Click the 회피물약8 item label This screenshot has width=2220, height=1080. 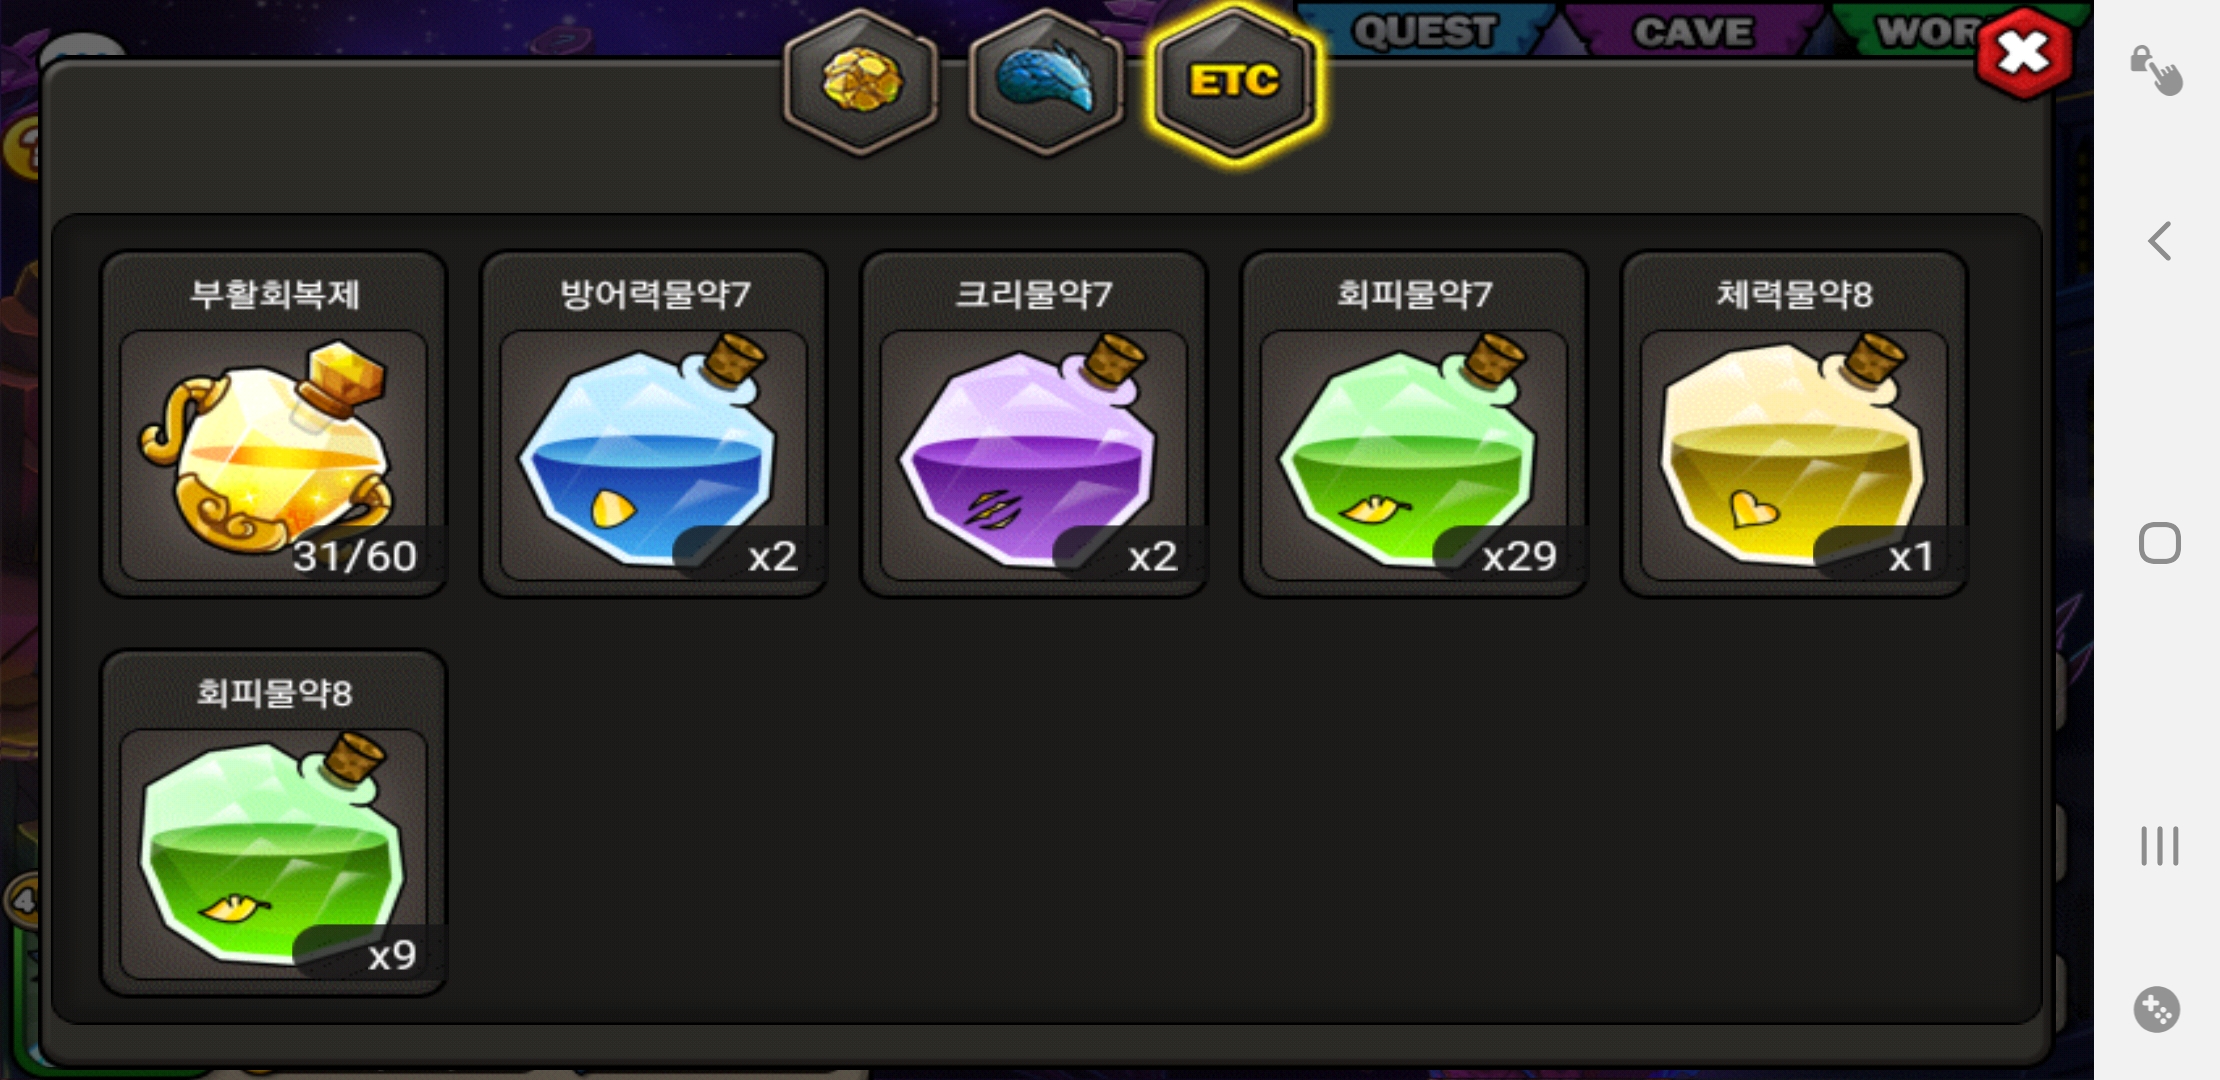pos(274,692)
